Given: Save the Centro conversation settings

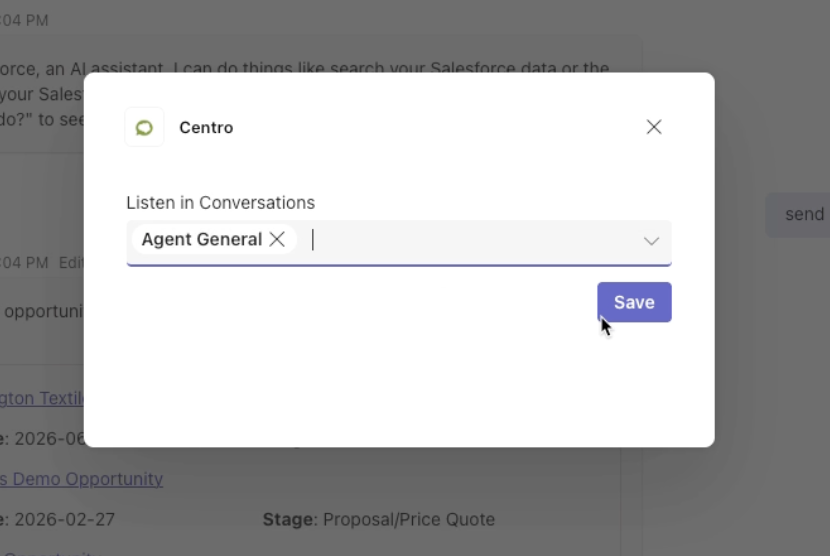Looking at the screenshot, I should tap(634, 302).
